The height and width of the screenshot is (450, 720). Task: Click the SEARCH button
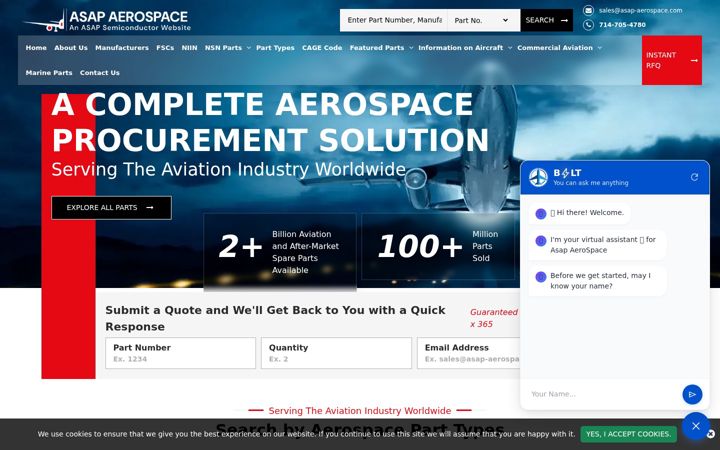click(x=546, y=20)
